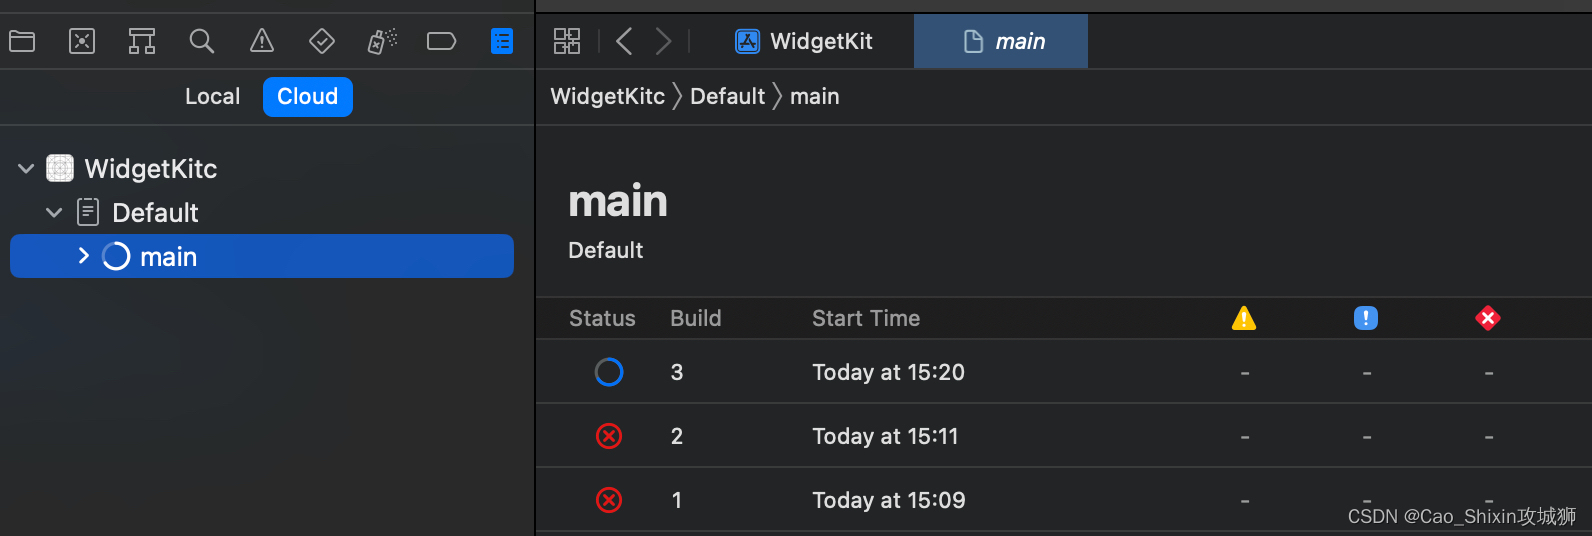This screenshot has height=536, width=1592.
Task: Open the Symbol navigator hierarchy icon
Action: (x=142, y=41)
